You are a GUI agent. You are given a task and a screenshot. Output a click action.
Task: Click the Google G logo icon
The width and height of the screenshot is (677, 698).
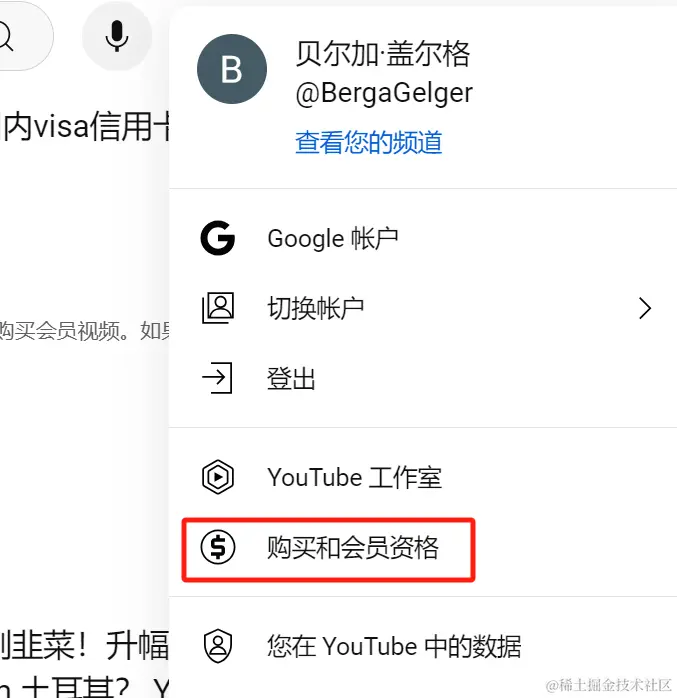tap(218, 238)
